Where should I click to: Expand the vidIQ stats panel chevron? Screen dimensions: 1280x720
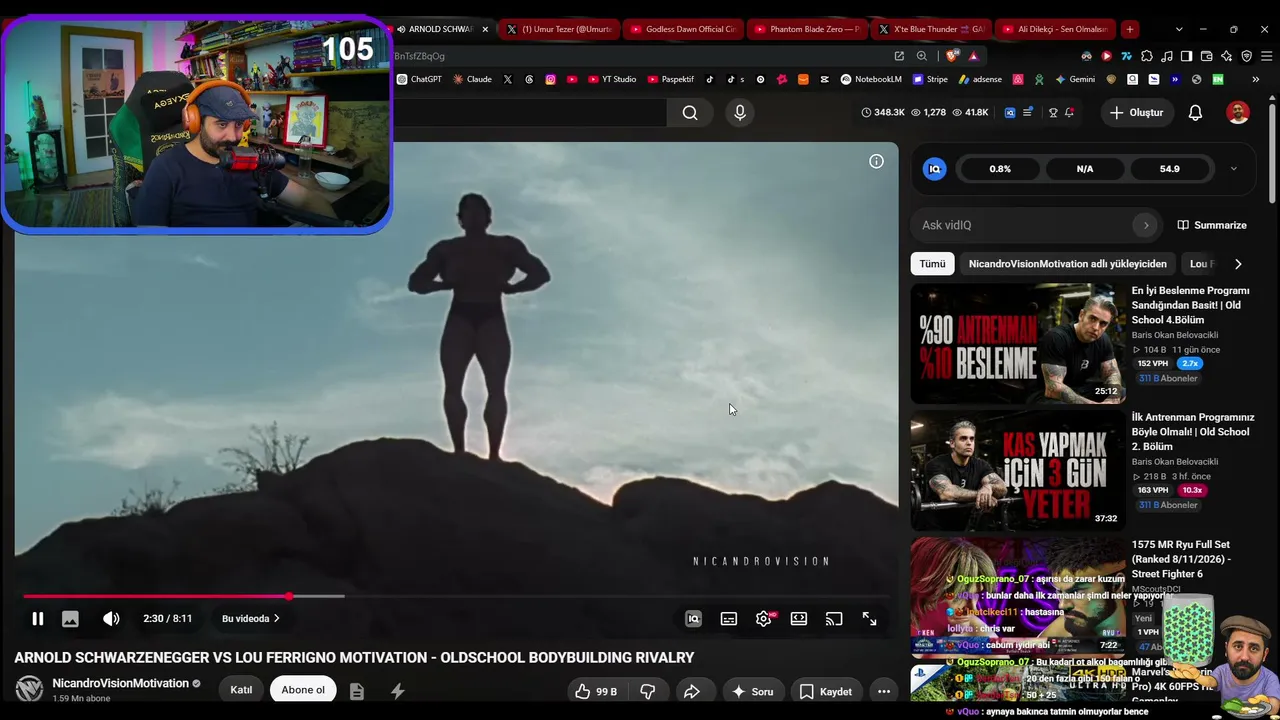pyautogui.click(x=1233, y=169)
